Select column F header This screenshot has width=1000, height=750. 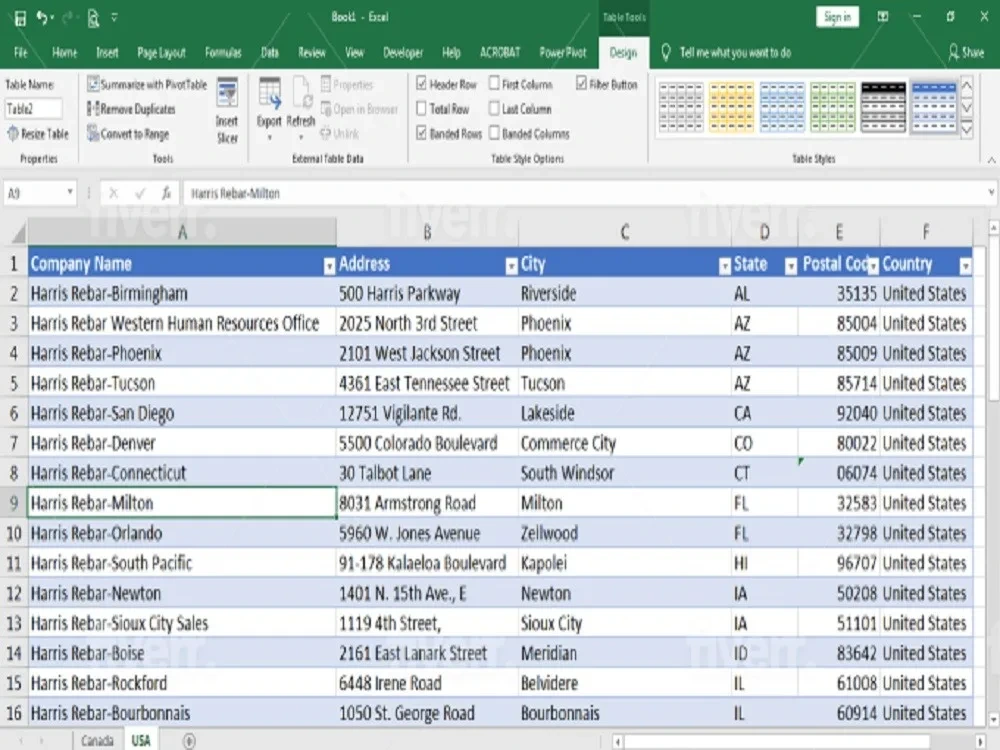point(926,232)
